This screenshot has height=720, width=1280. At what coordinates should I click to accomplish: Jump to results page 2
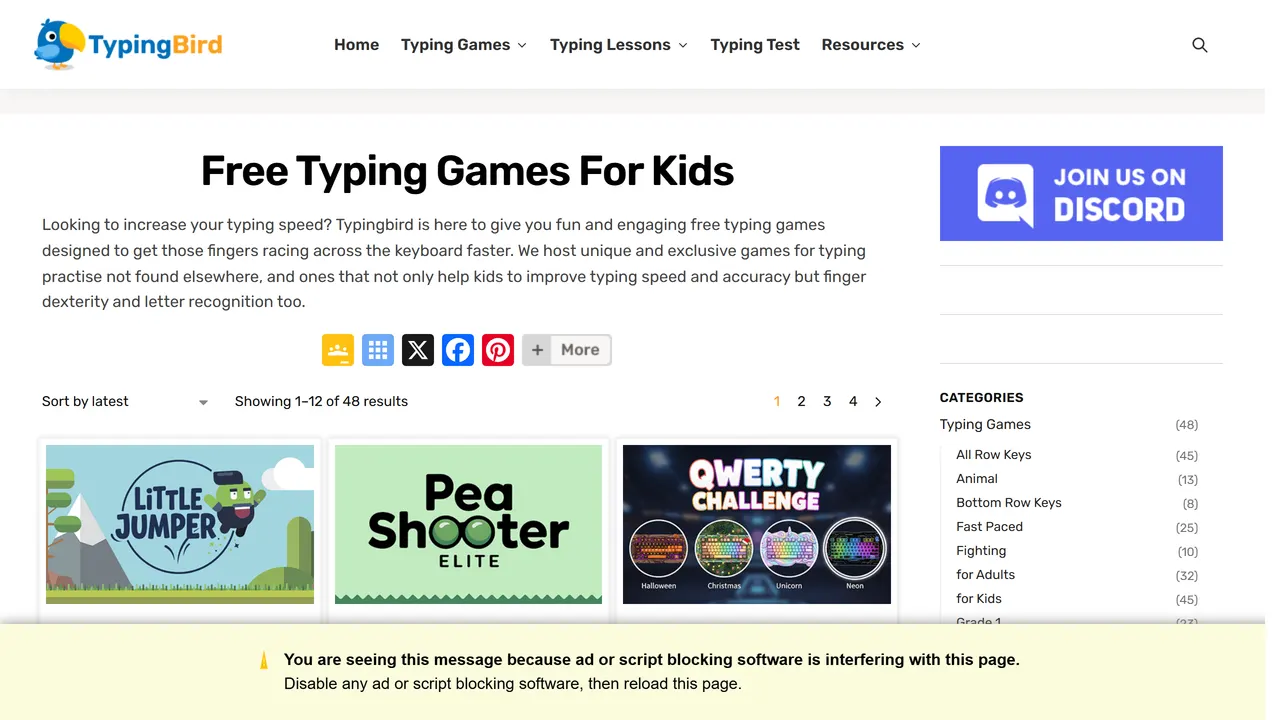click(x=801, y=402)
